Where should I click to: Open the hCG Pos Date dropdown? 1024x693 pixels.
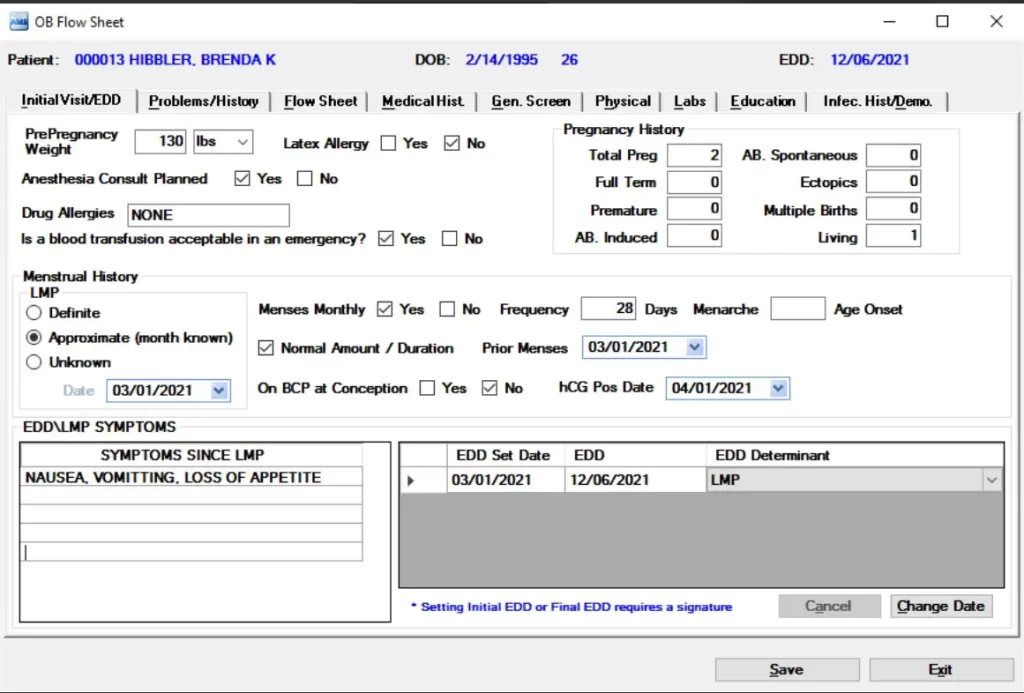pyautogui.click(x=777, y=388)
